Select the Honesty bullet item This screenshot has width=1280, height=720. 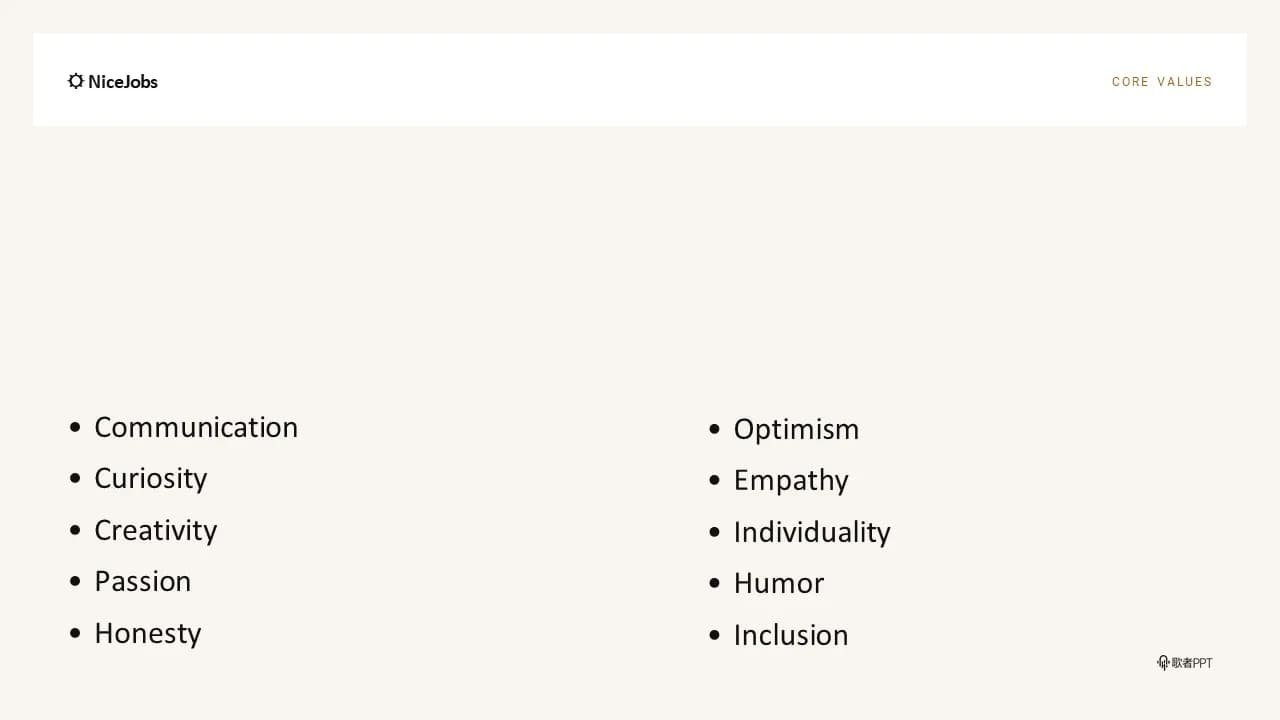(x=148, y=634)
